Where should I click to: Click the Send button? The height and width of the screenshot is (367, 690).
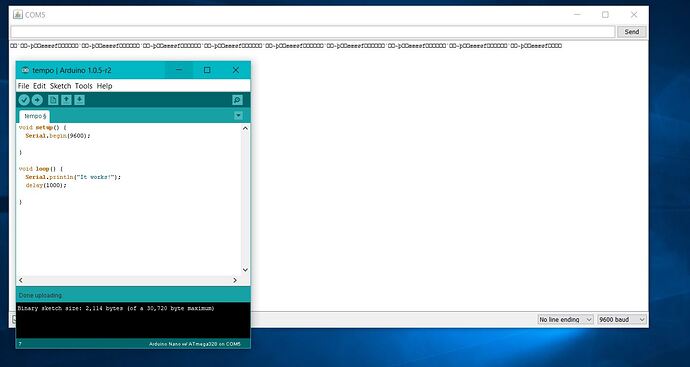(x=631, y=32)
